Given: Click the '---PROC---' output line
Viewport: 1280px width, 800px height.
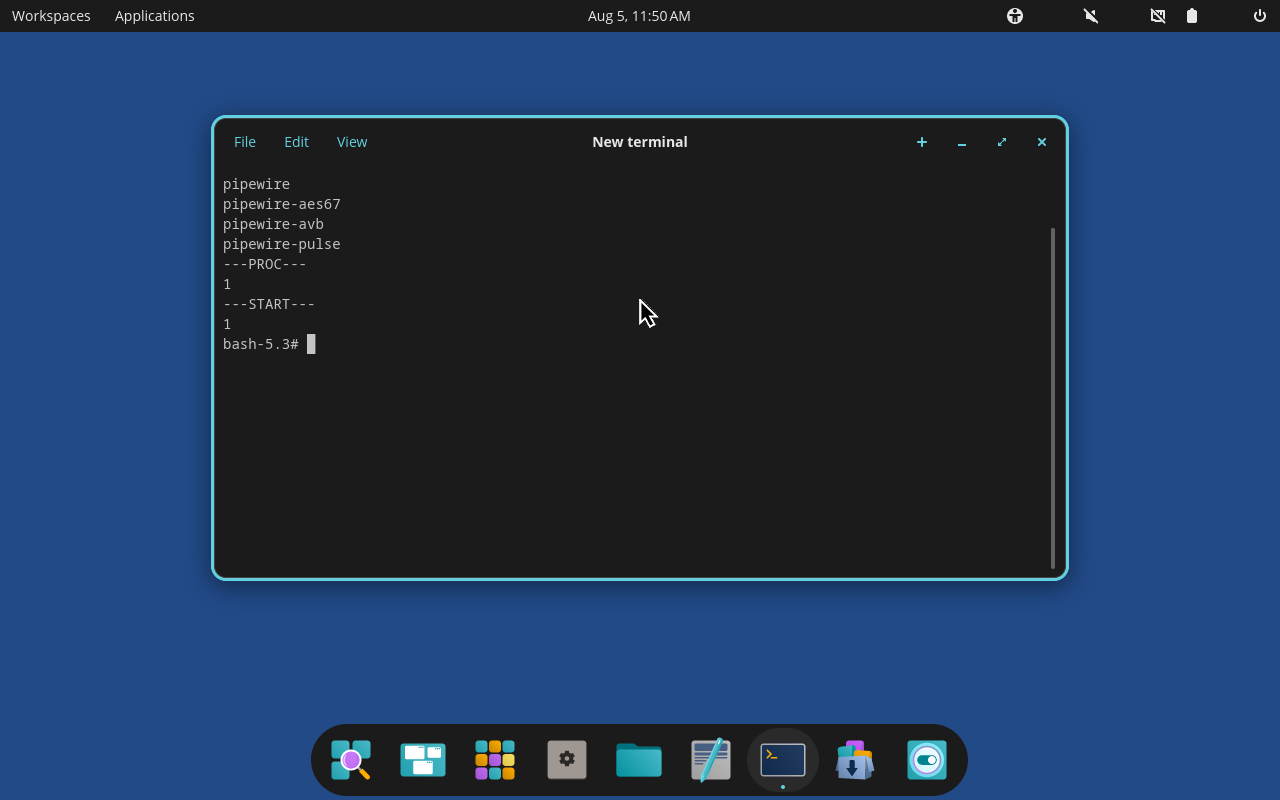Looking at the screenshot, I should coord(265,264).
